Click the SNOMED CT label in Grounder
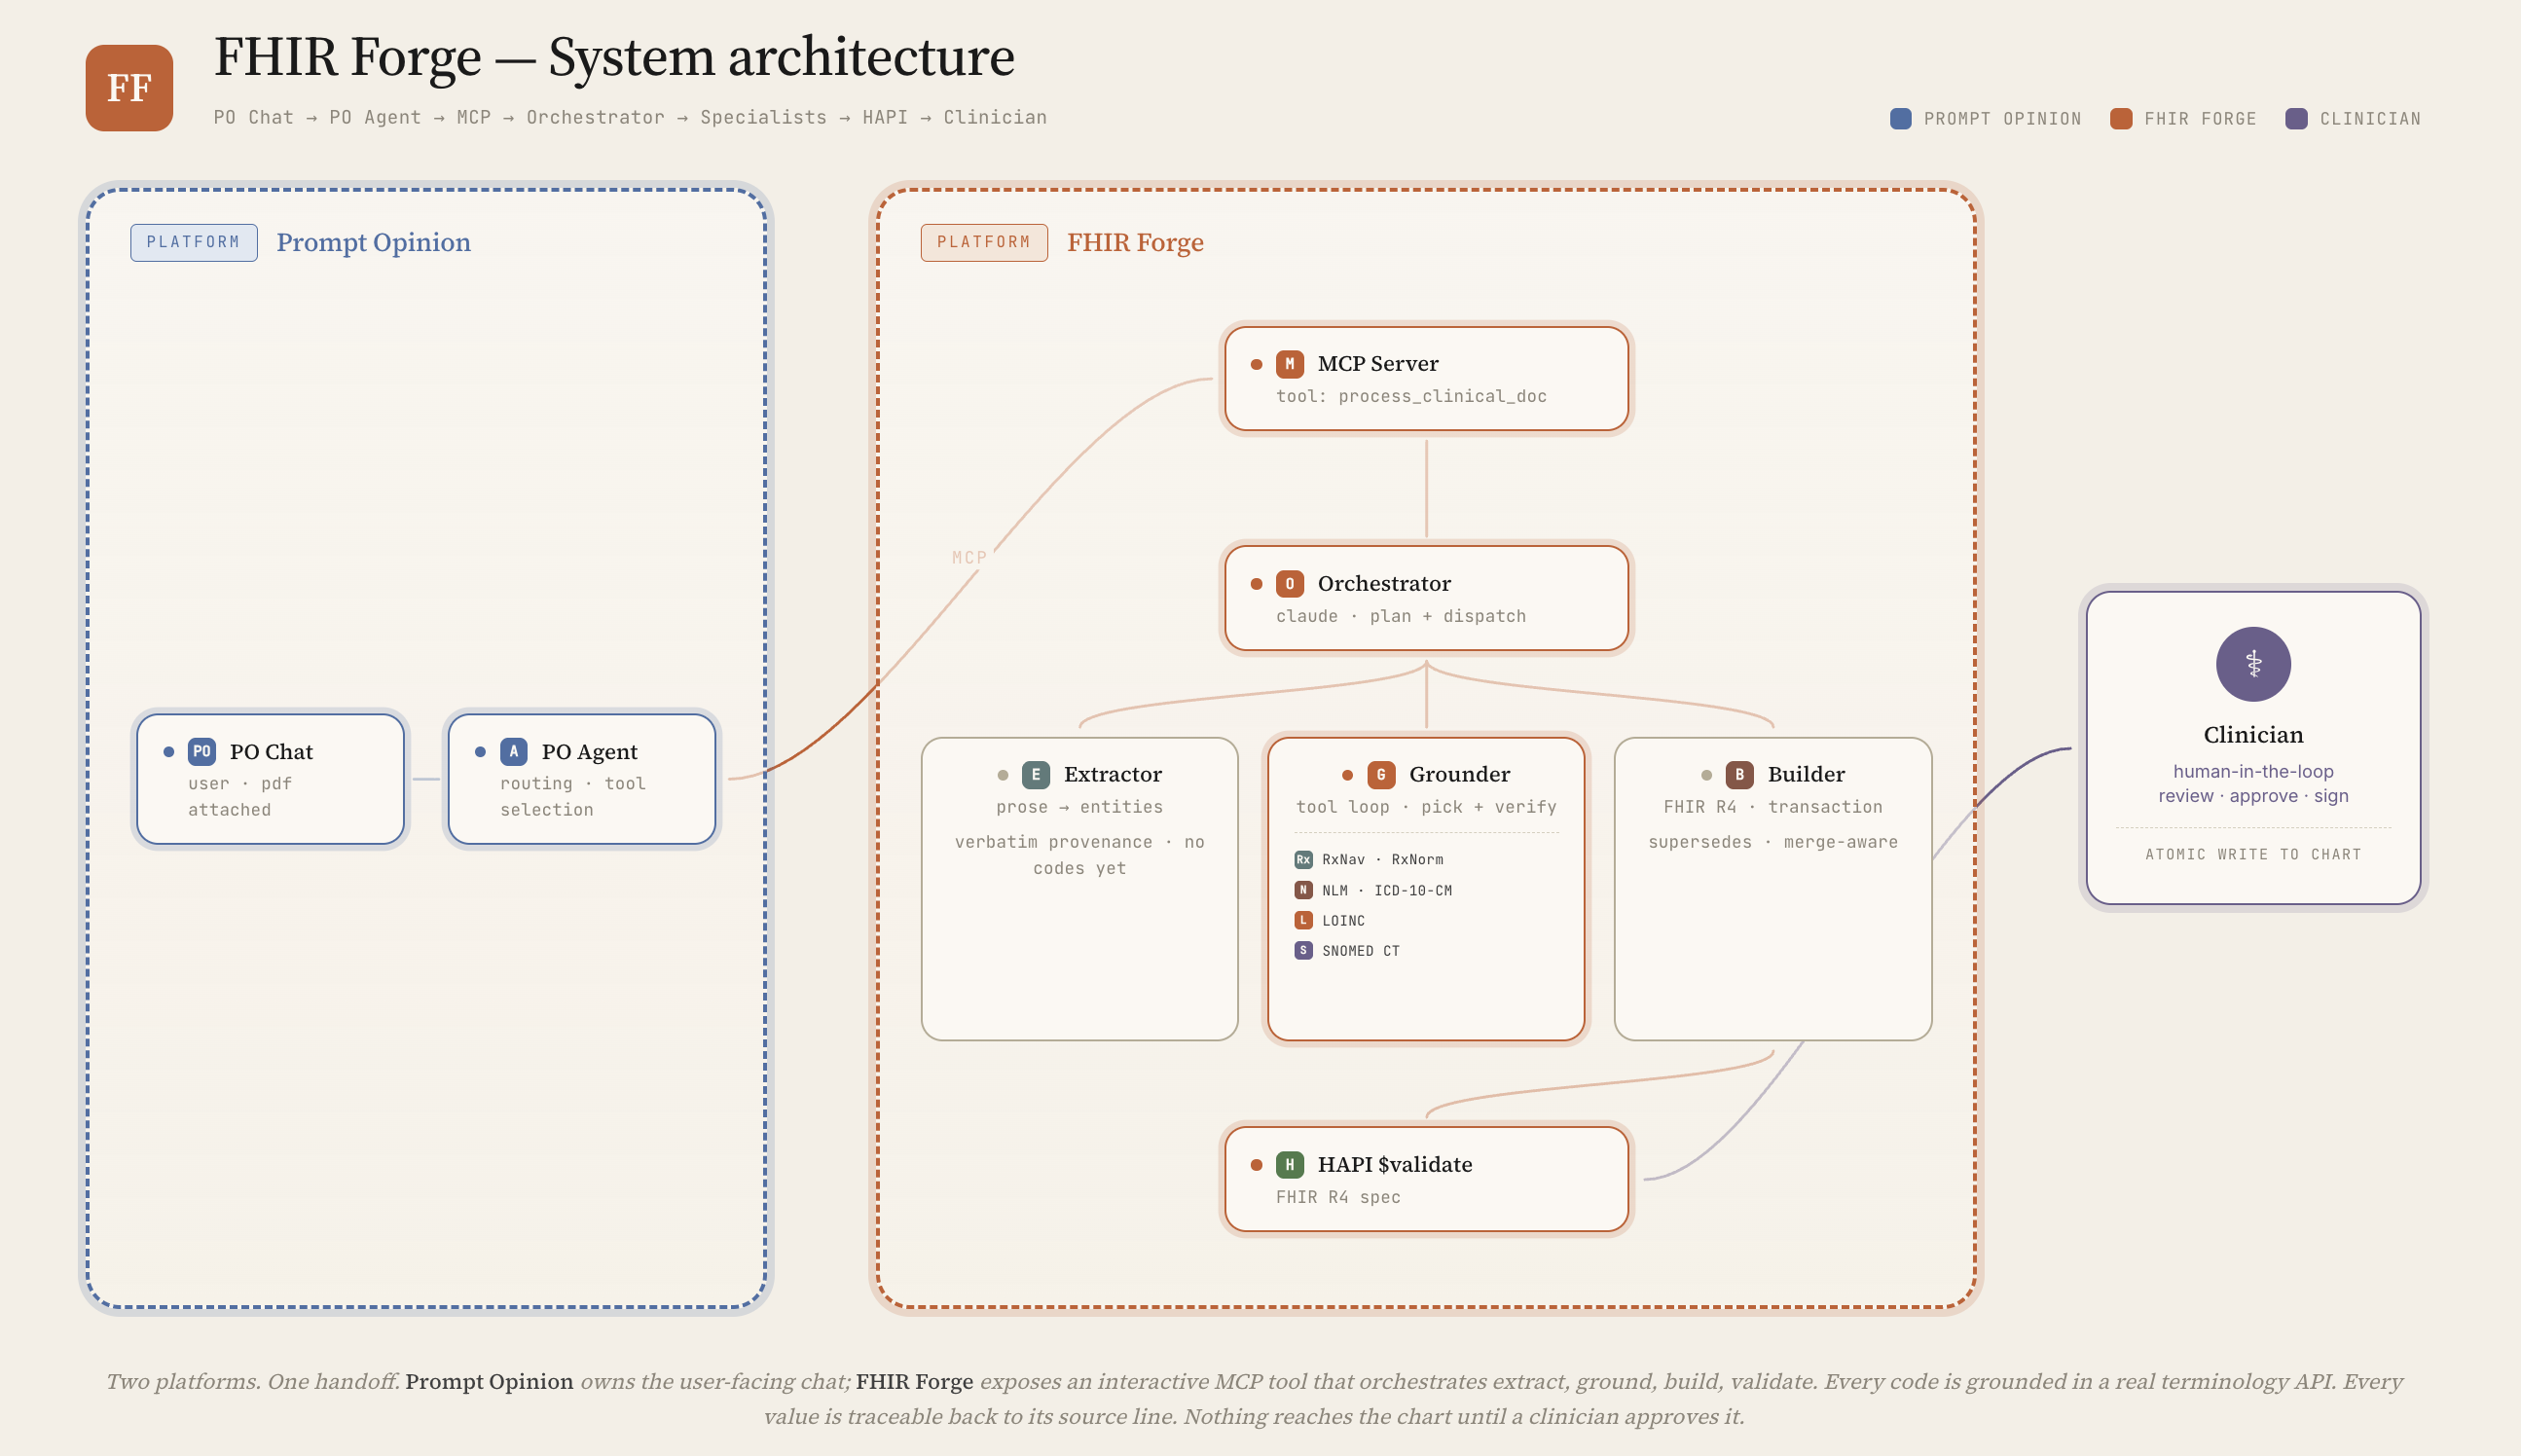This screenshot has width=2521, height=1456. (1361, 951)
